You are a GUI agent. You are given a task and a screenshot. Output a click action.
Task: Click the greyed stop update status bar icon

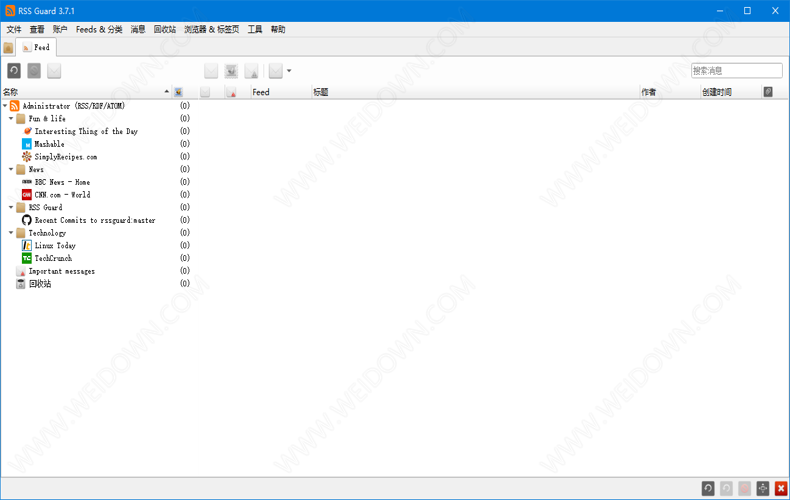pyautogui.click(x=745, y=488)
